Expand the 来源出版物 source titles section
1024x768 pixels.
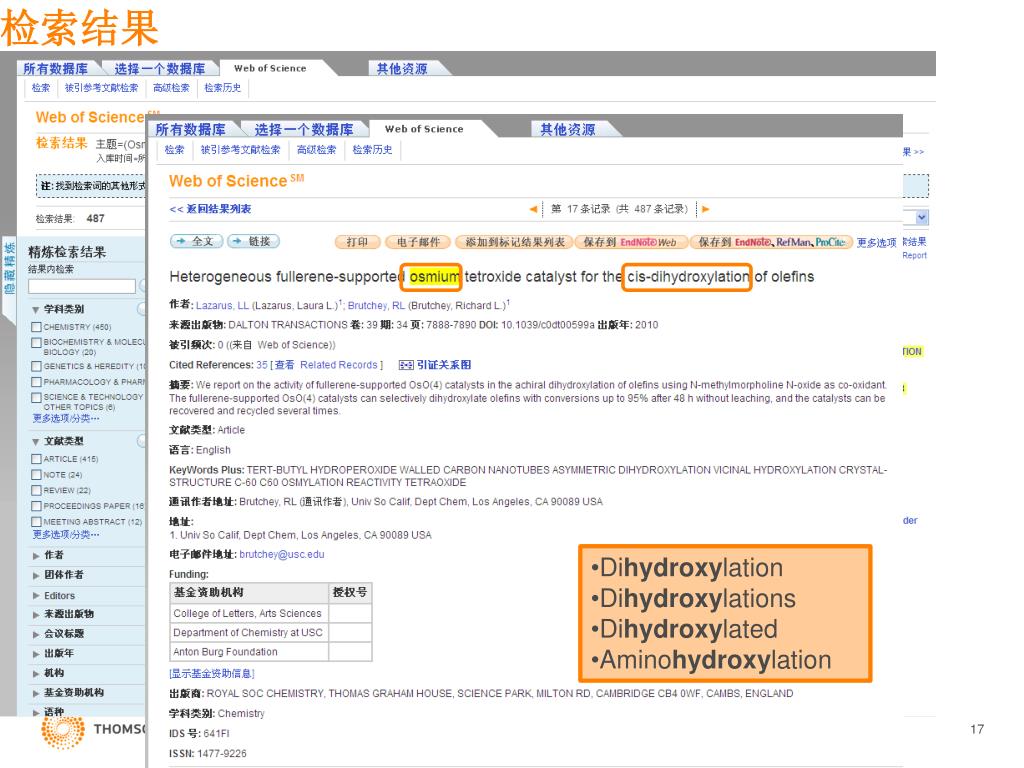[37, 615]
